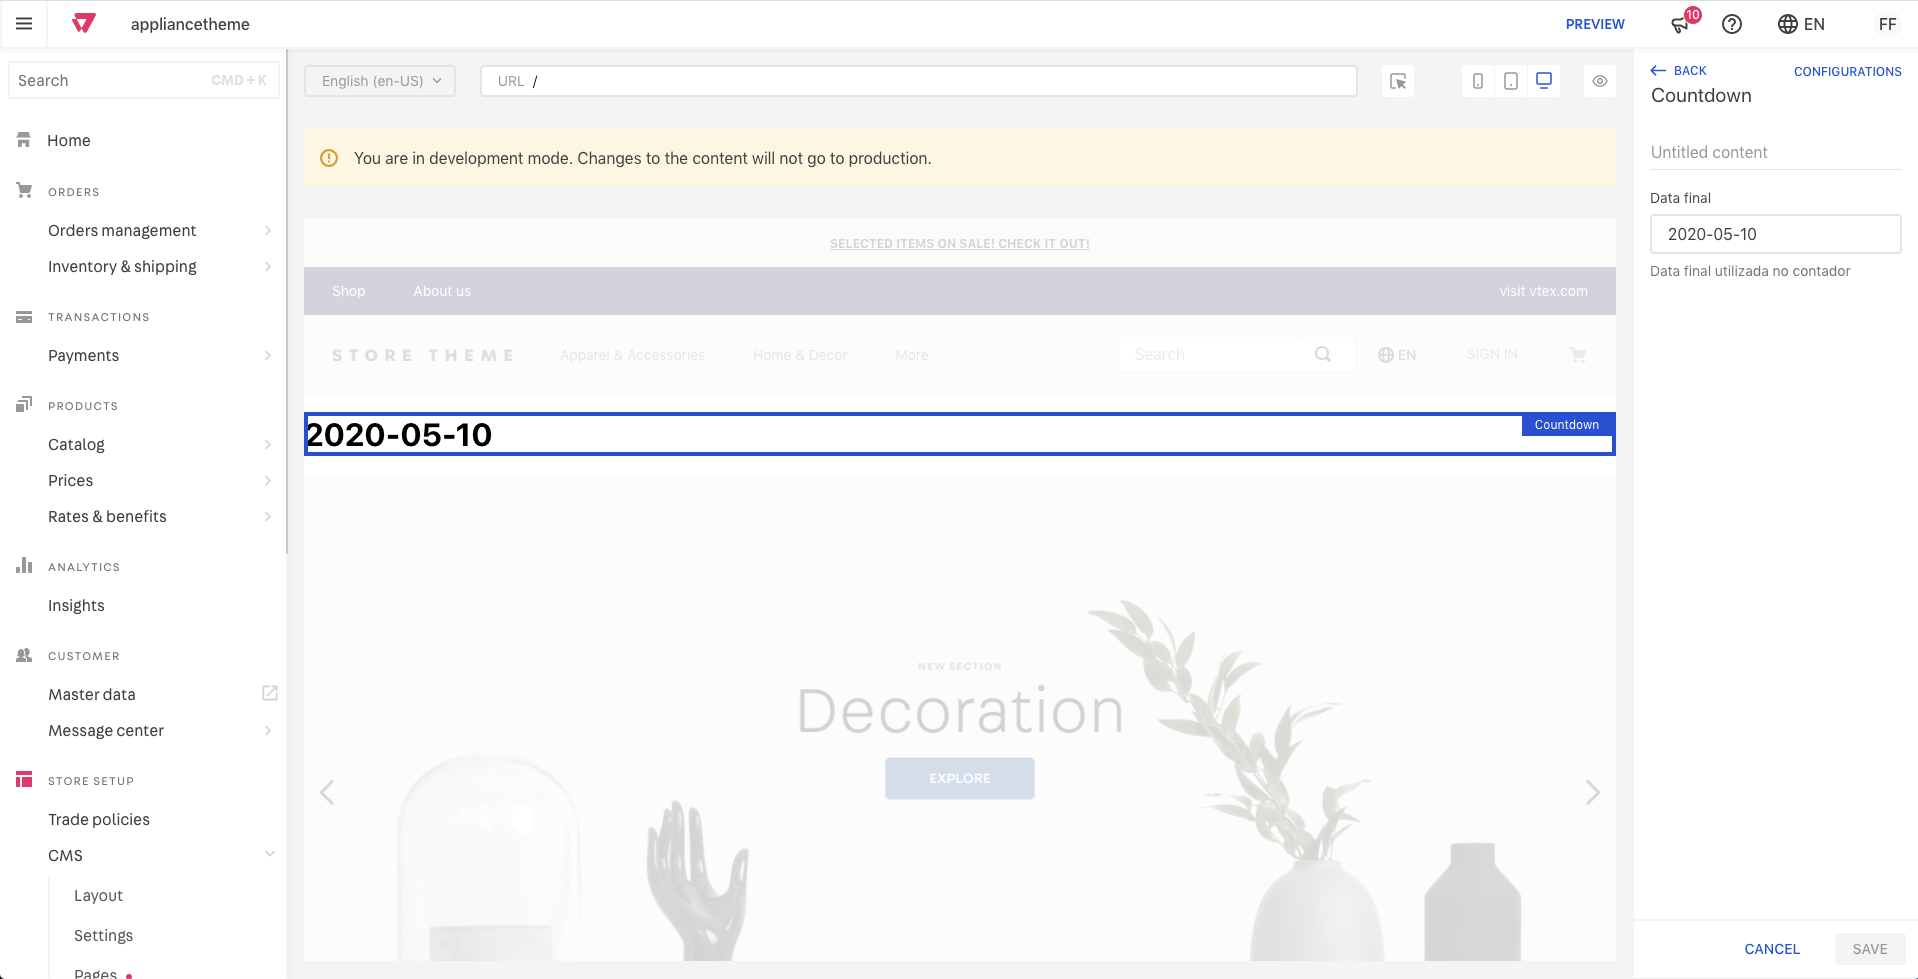Viewport: 1918px width, 979px height.
Task: Expand Rates & benefits submenu
Action: click(268, 516)
